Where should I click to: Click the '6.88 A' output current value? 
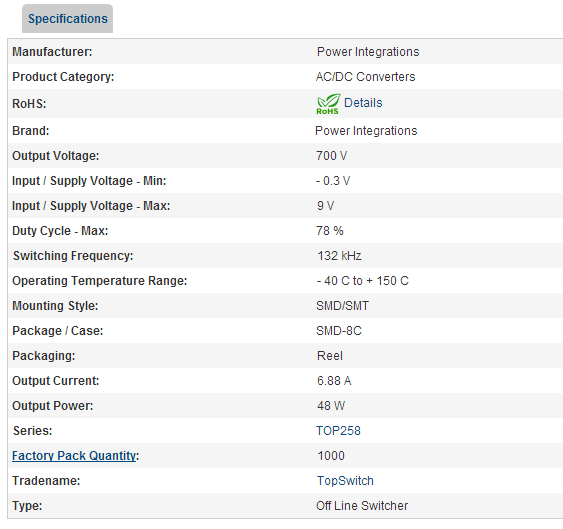point(334,381)
